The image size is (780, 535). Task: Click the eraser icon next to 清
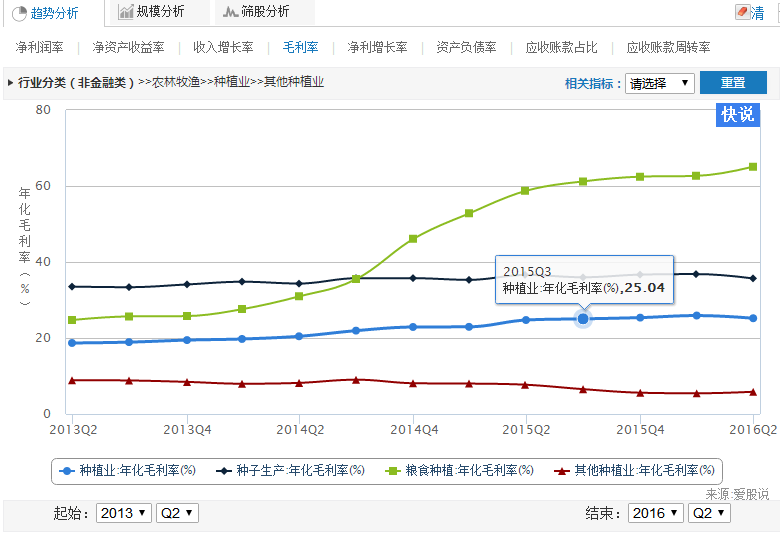coord(742,12)
